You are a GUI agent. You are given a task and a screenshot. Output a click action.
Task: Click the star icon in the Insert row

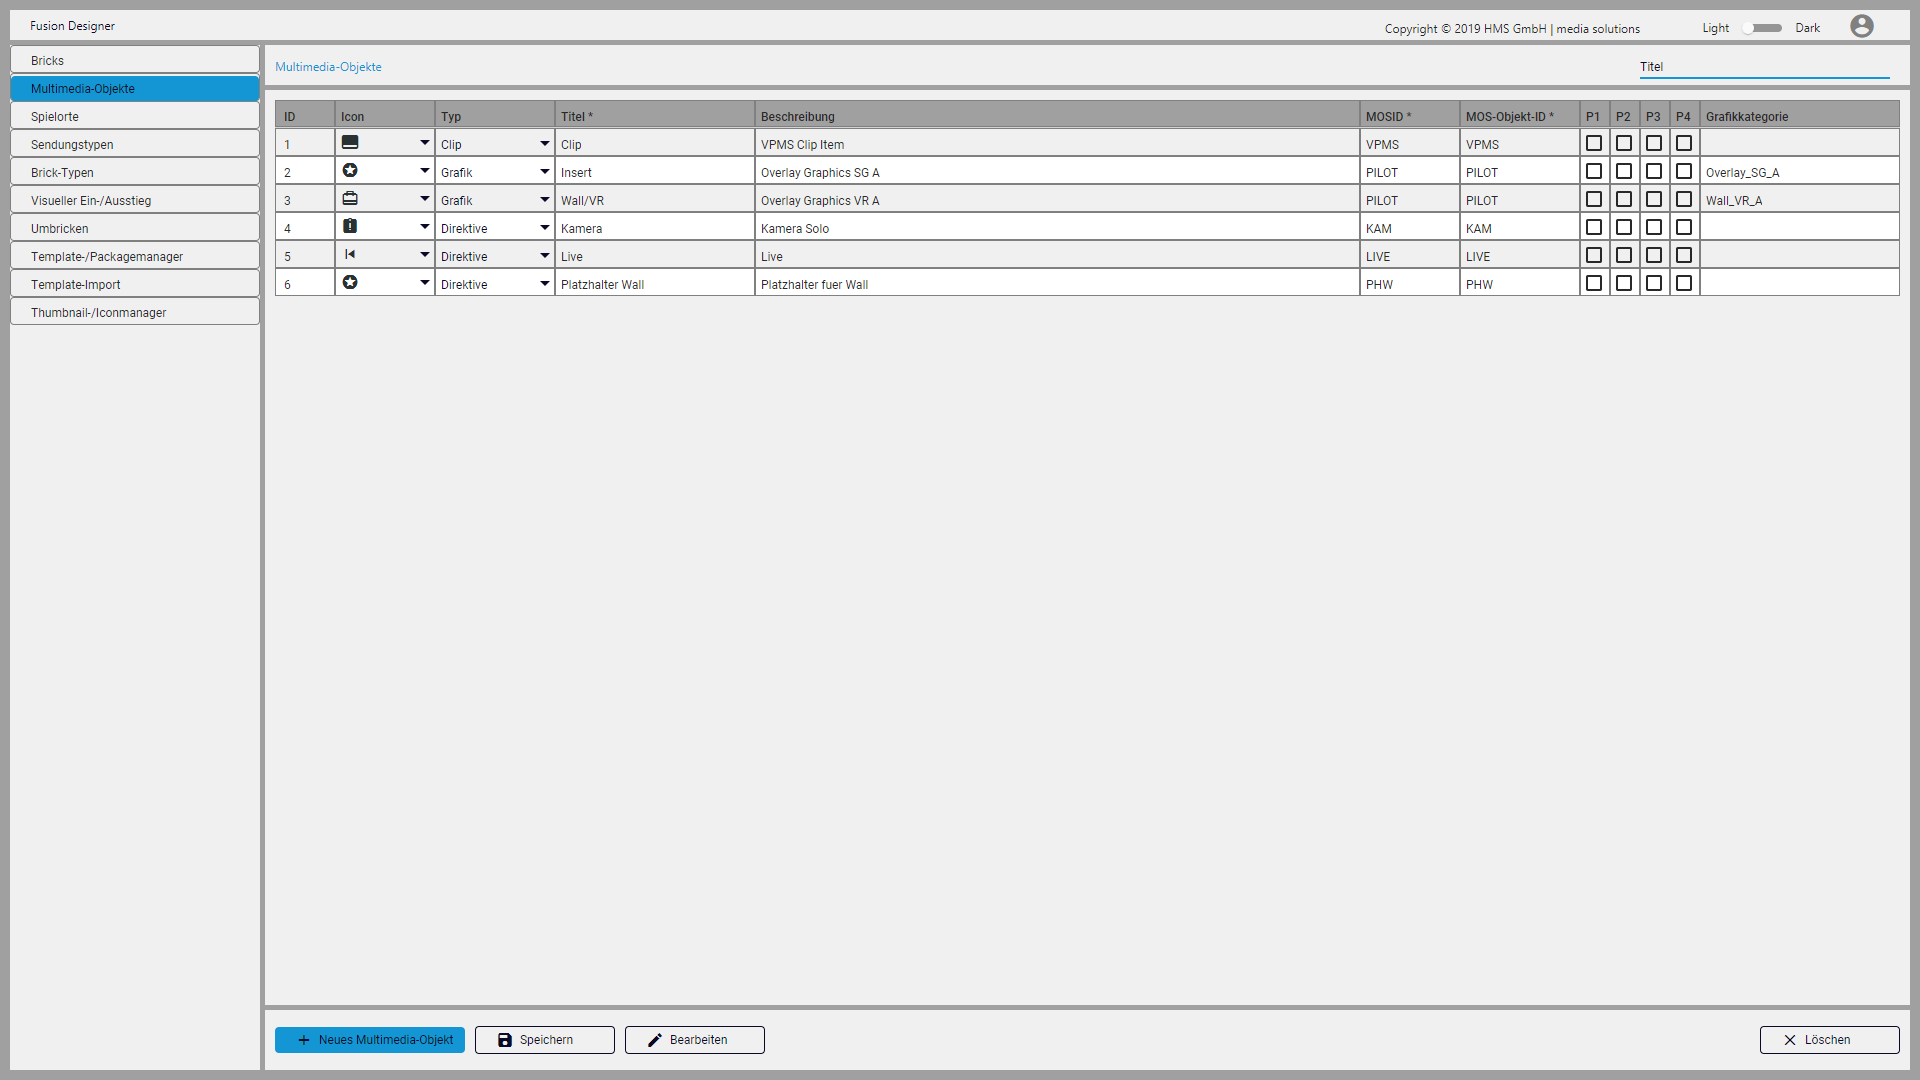350,171
